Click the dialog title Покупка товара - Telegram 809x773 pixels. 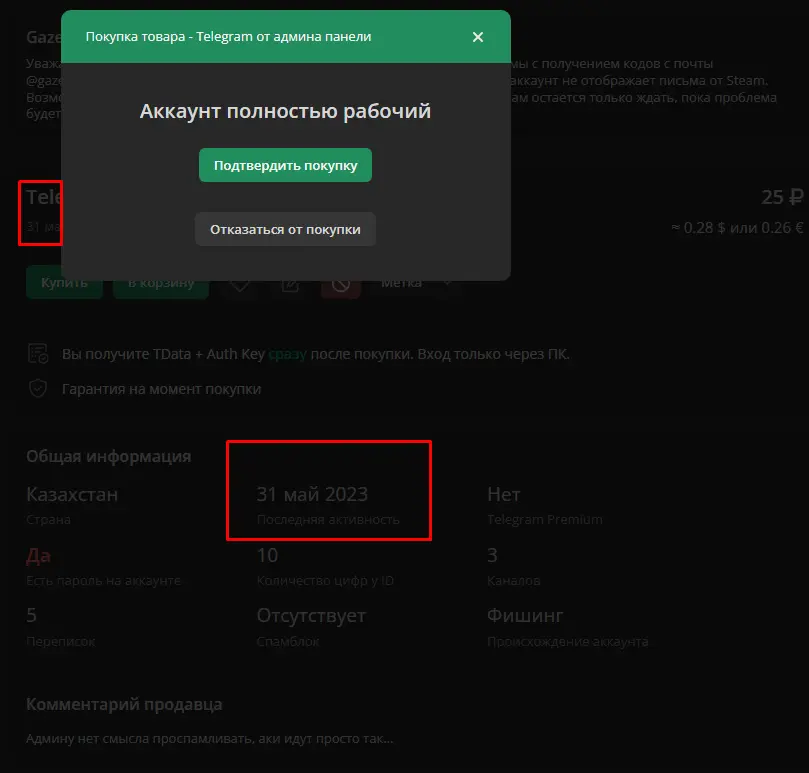coord(229,37)
